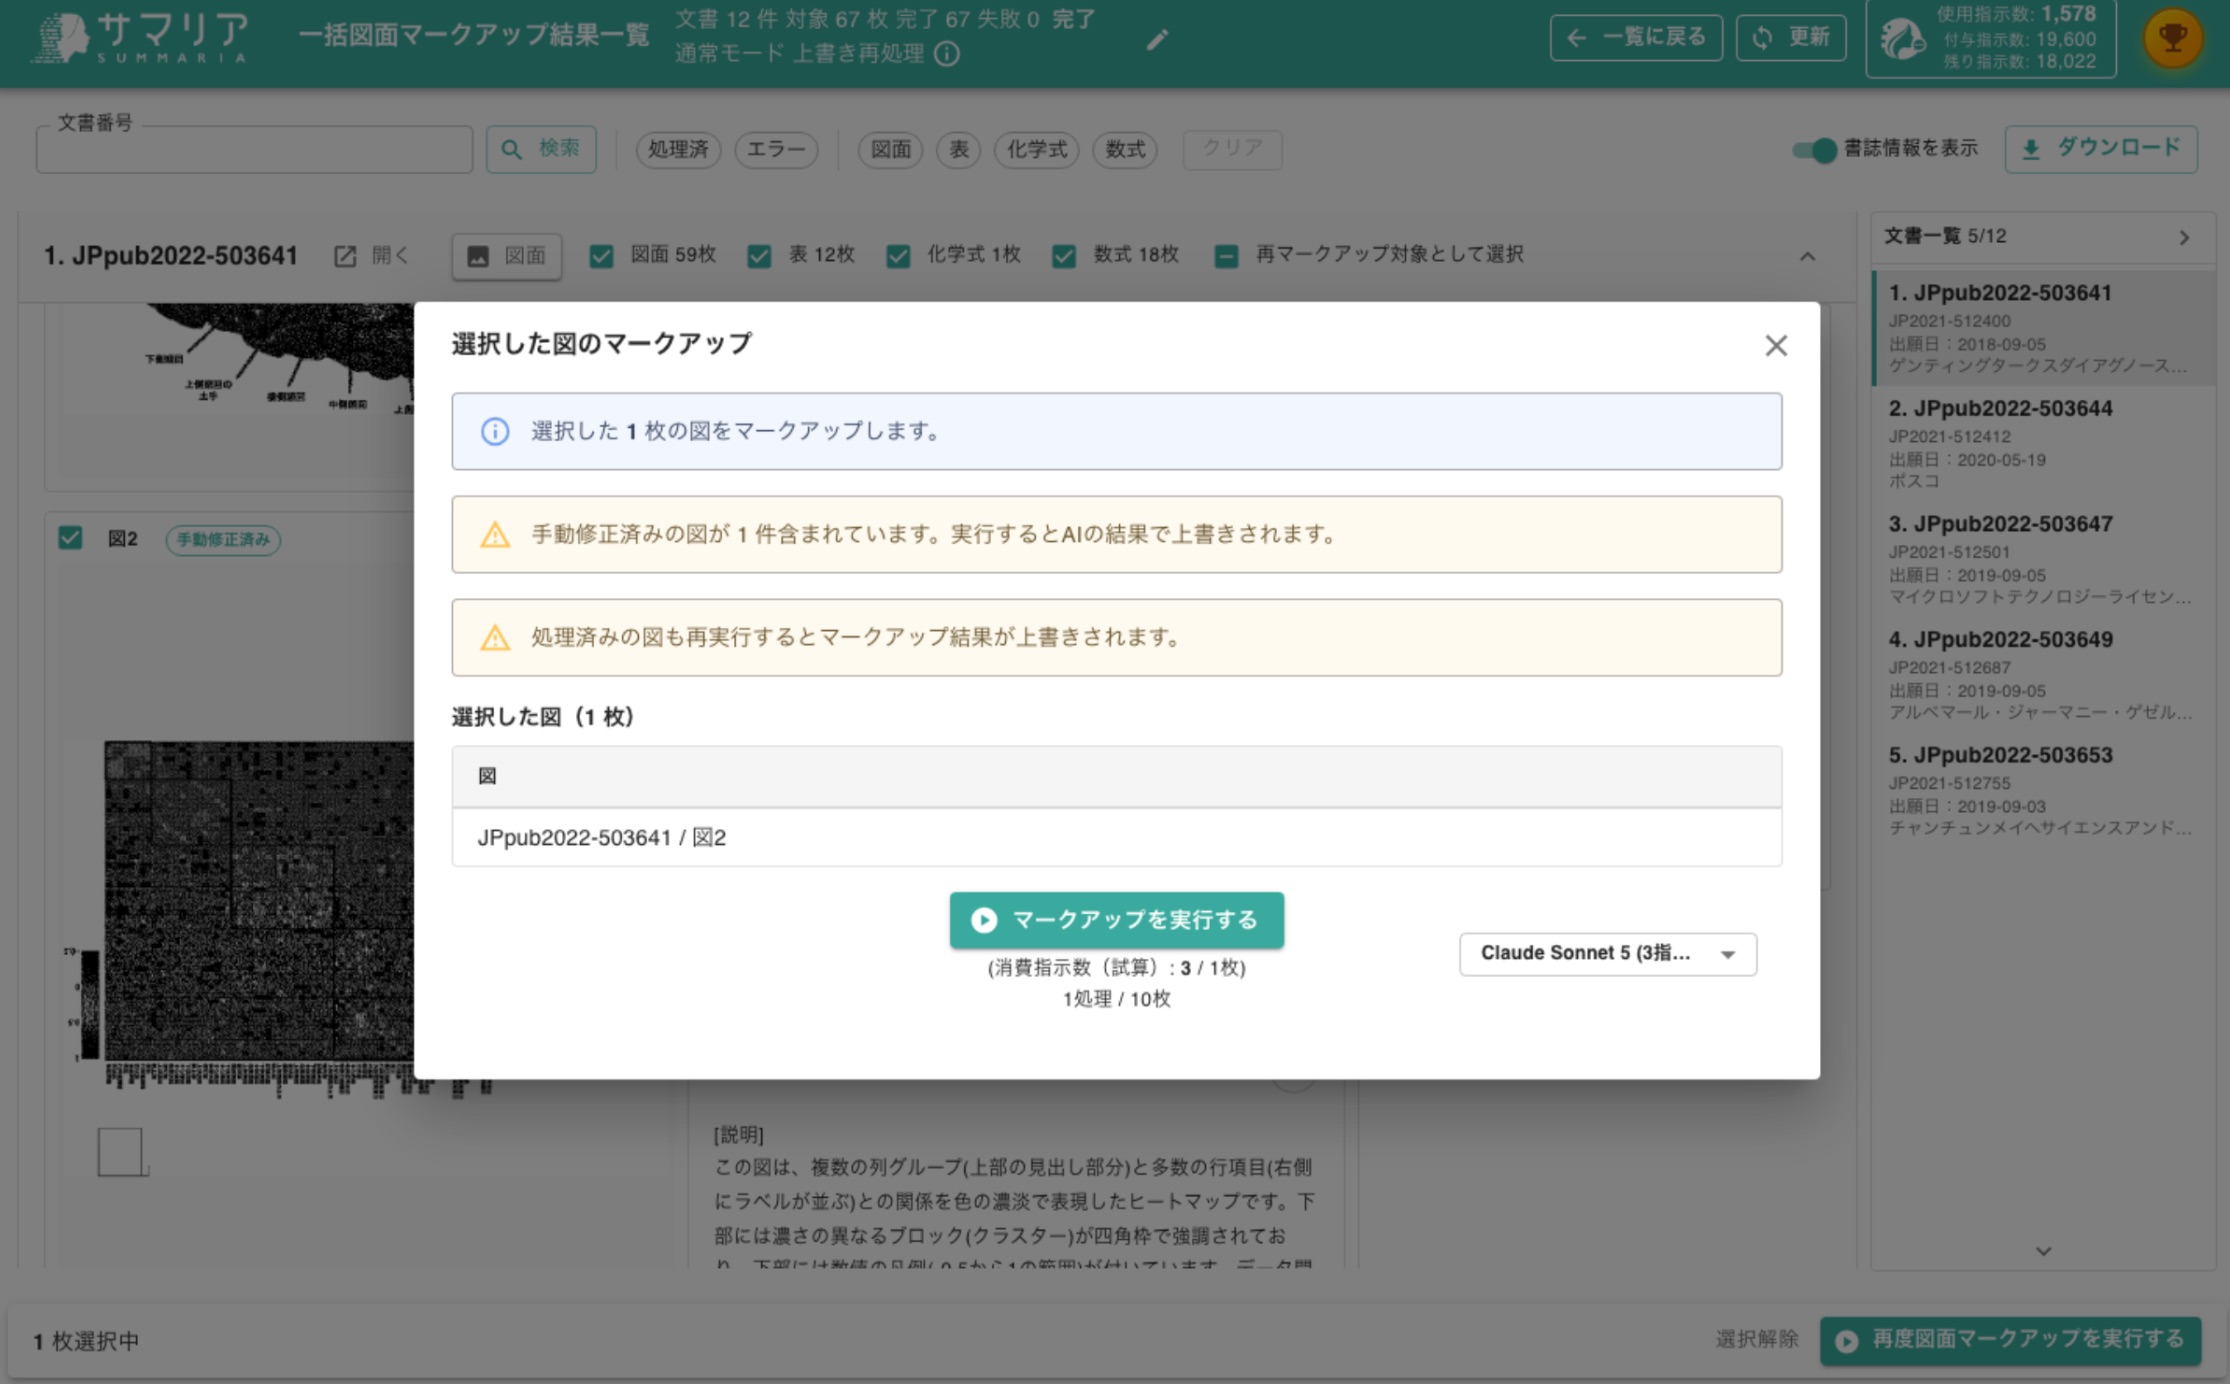Select the 図面 filter chip
Viewport: 2230px width, 1384px height.
pos(890,150)
